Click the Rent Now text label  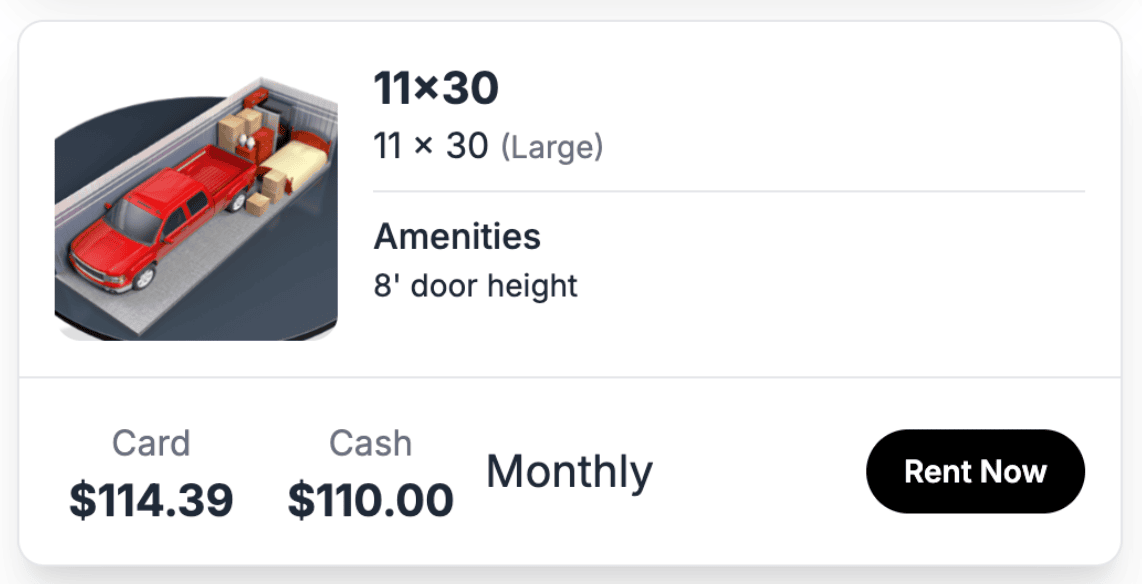(x=974, y=470)
